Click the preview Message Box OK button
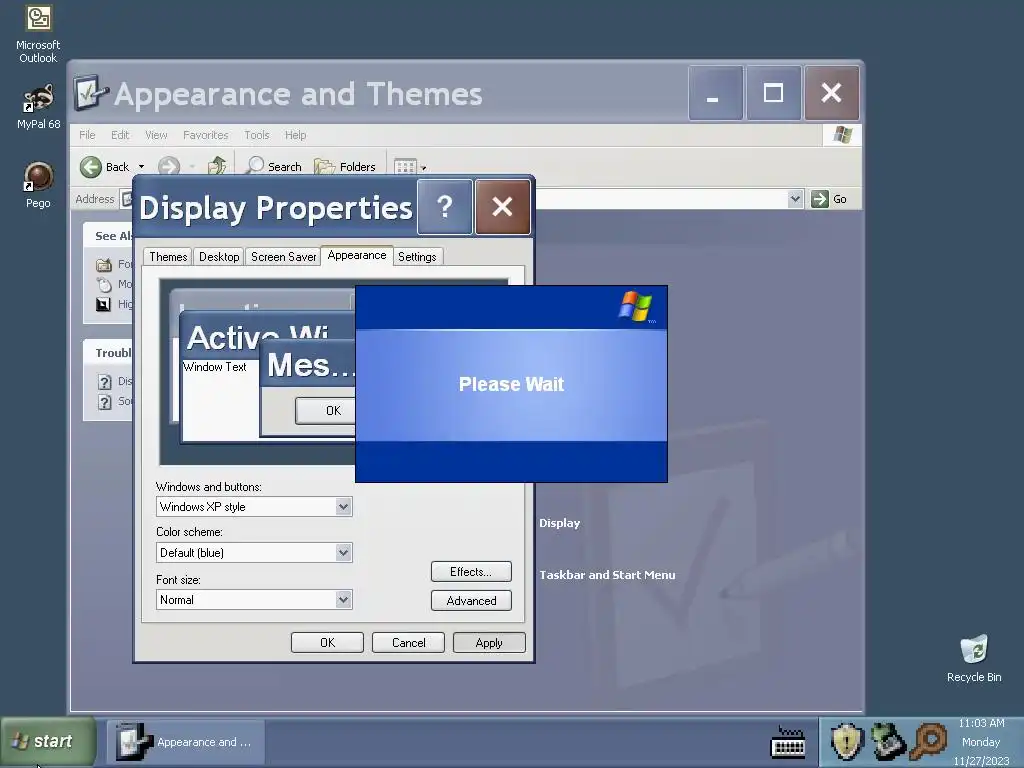The image size is (1024, 768). 327,411
